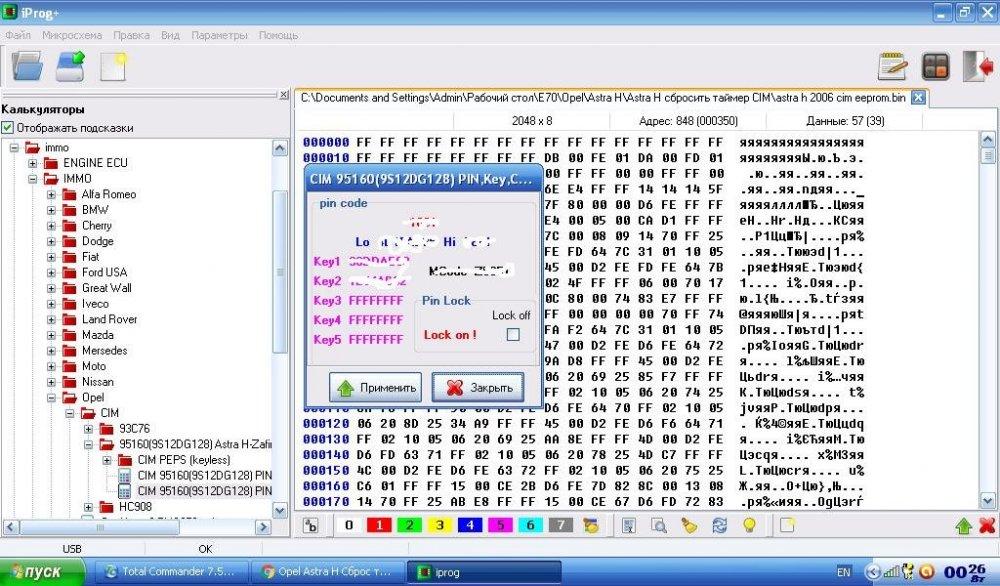
Task: Select the red color swatch 1
Action: [379, 525]
